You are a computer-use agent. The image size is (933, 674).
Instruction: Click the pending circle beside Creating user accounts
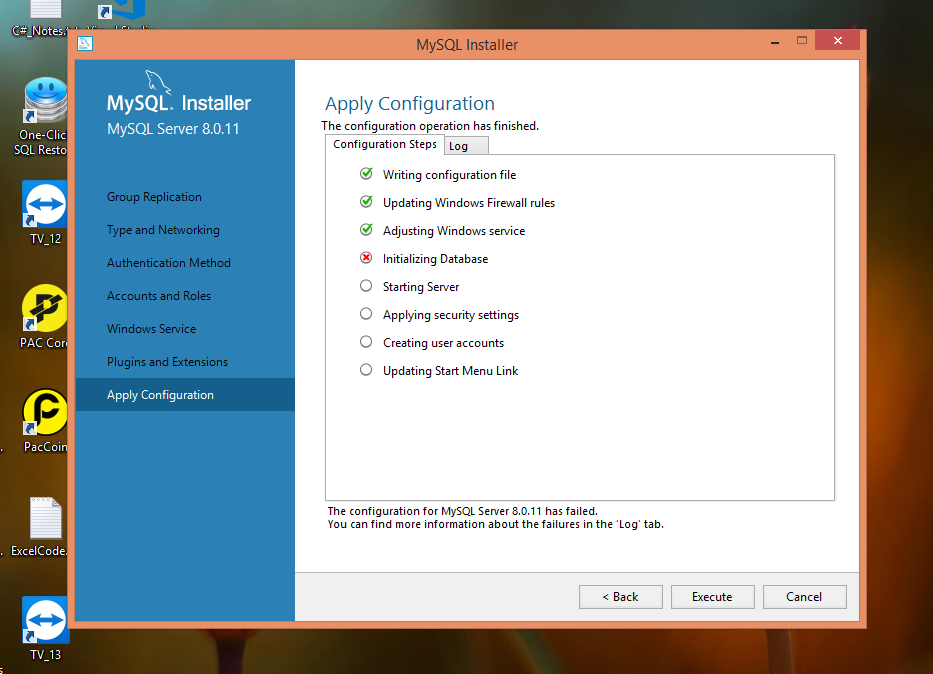(366, 341)
